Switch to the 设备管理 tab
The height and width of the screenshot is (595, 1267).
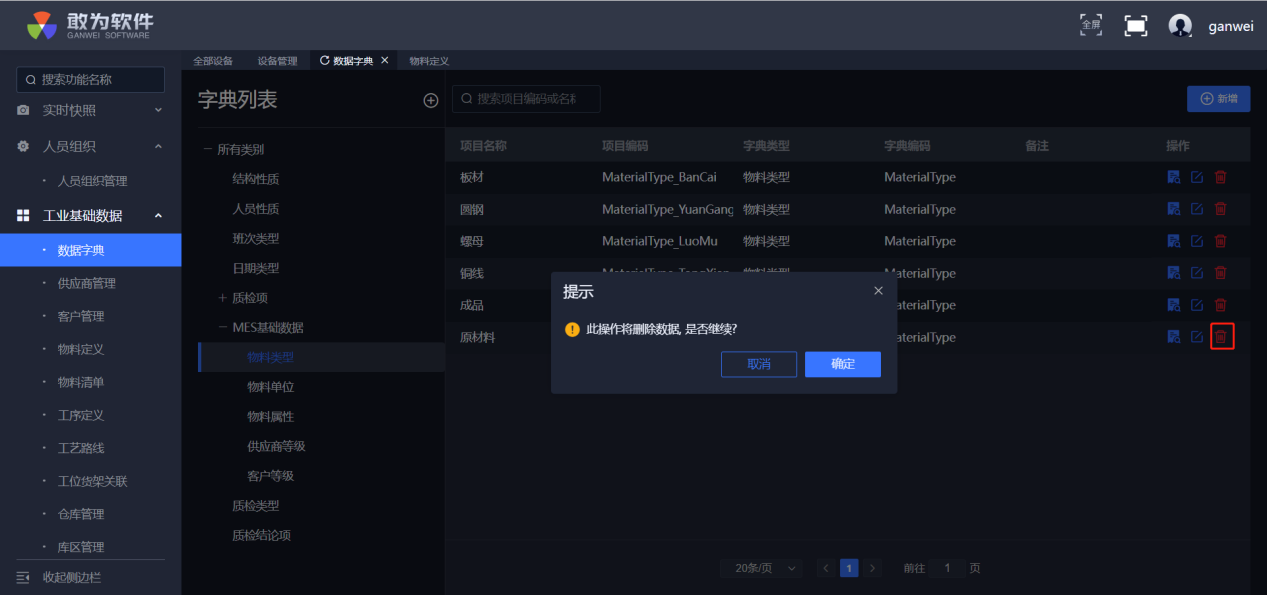point(277,61)
